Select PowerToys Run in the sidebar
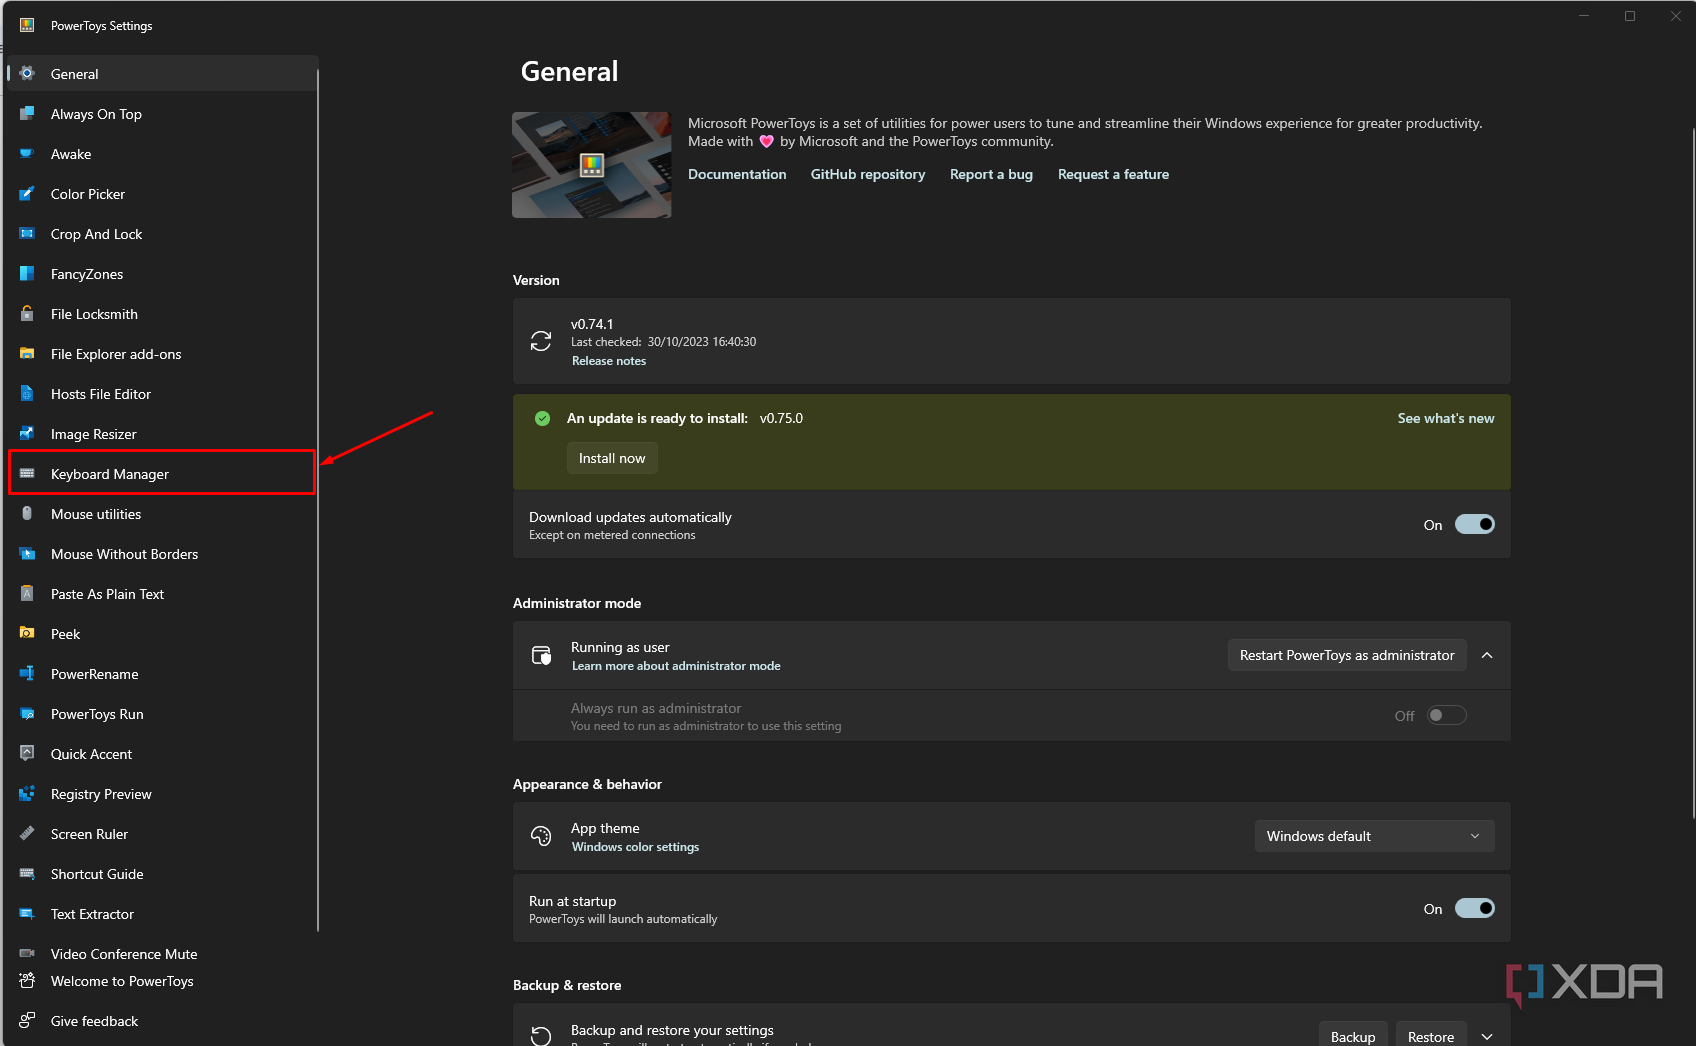 (97, 714)
